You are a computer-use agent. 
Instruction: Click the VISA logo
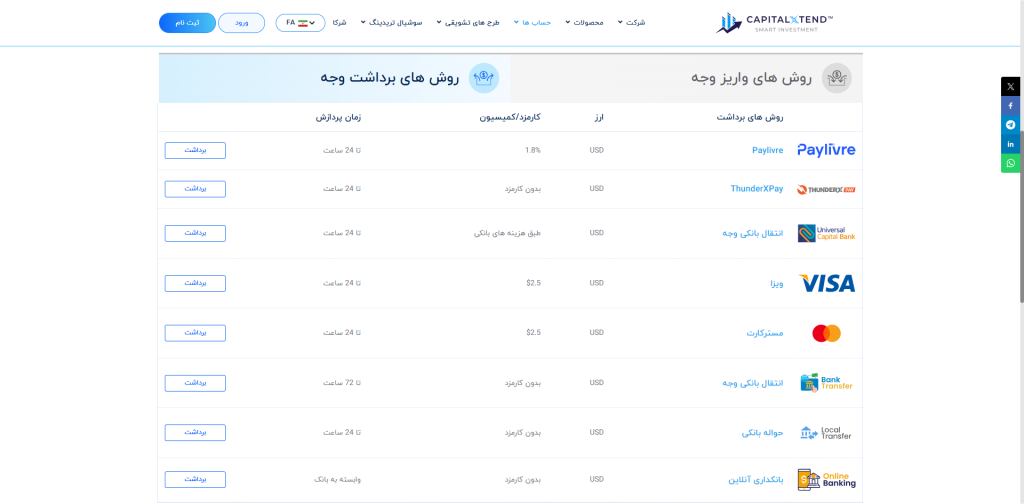(826, 283)
